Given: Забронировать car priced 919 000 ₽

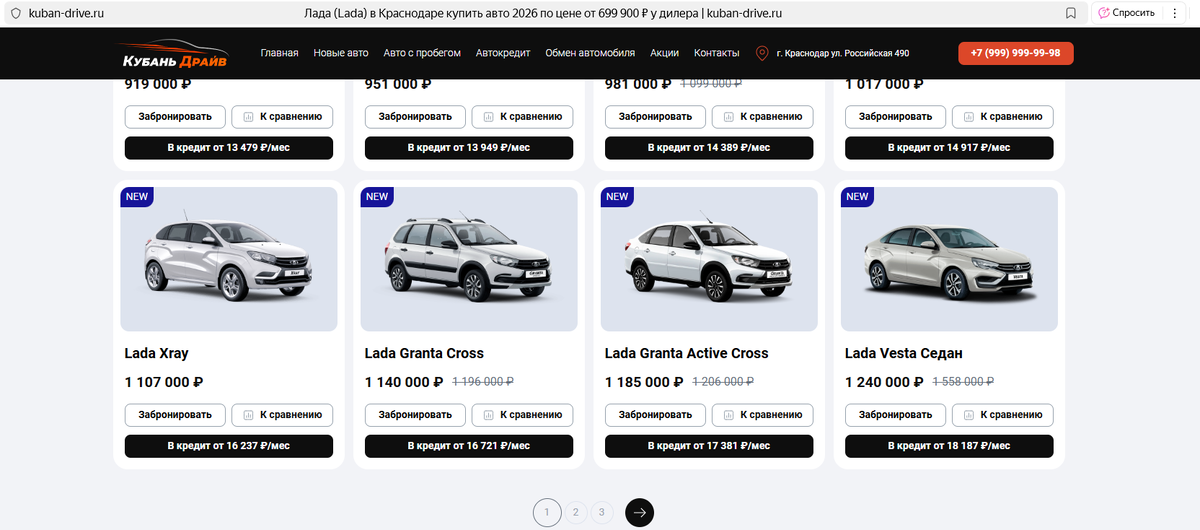Looking at the screenshot, I should (175, 116).
